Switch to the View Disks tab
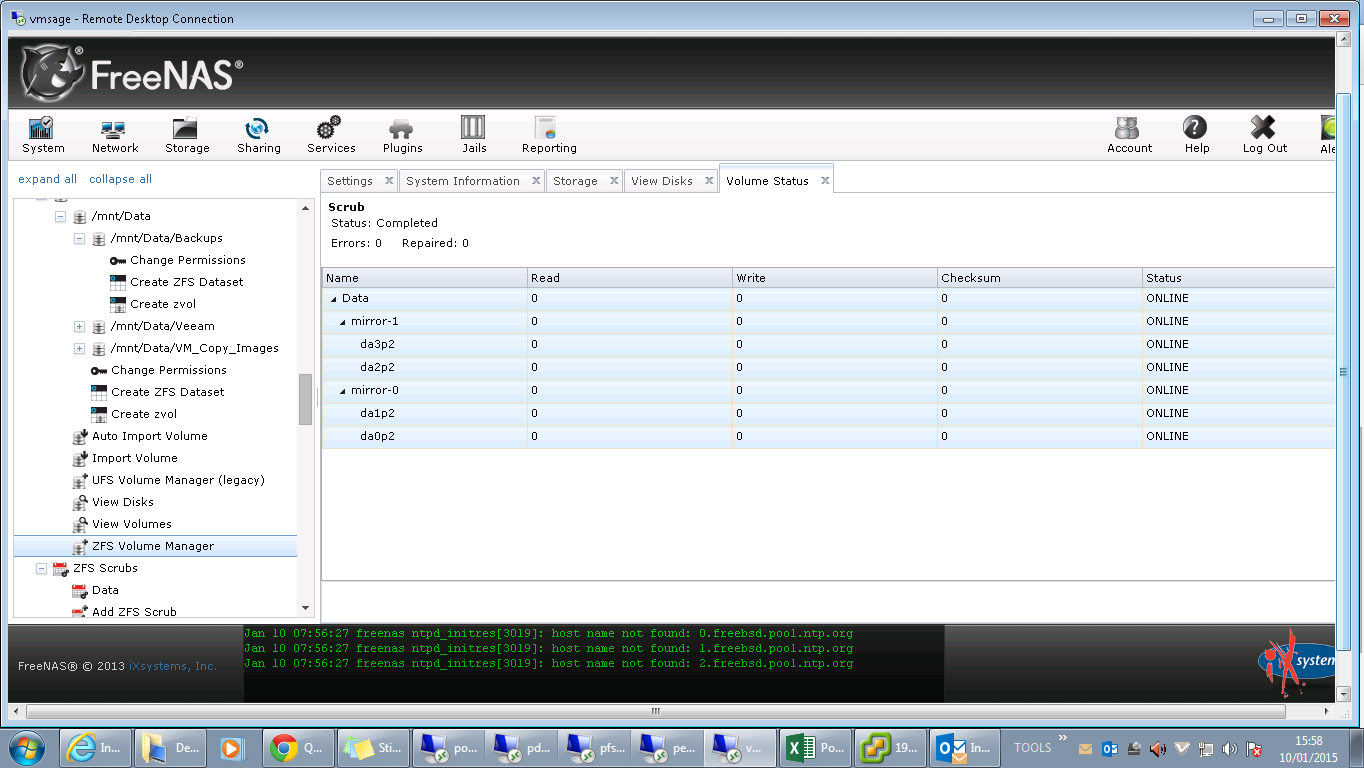This screenshot has width=1364, height=768. 661,181
